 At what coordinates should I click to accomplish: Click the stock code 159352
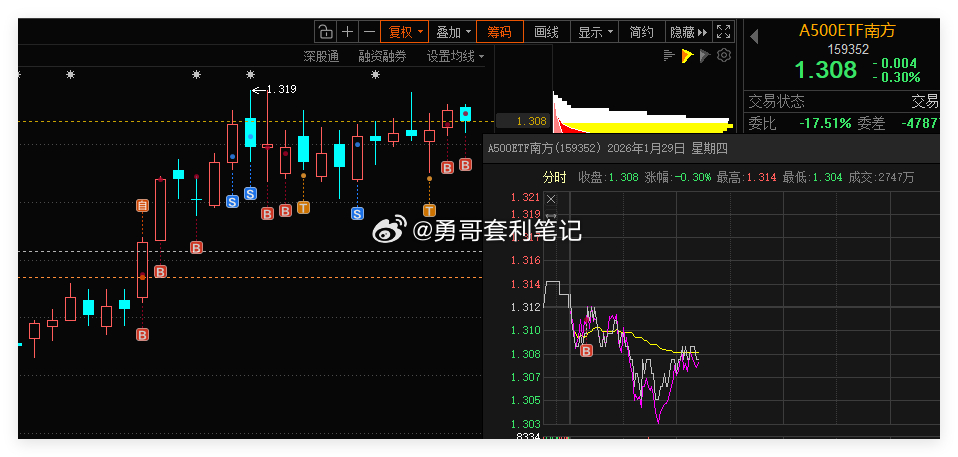point(848,49)
